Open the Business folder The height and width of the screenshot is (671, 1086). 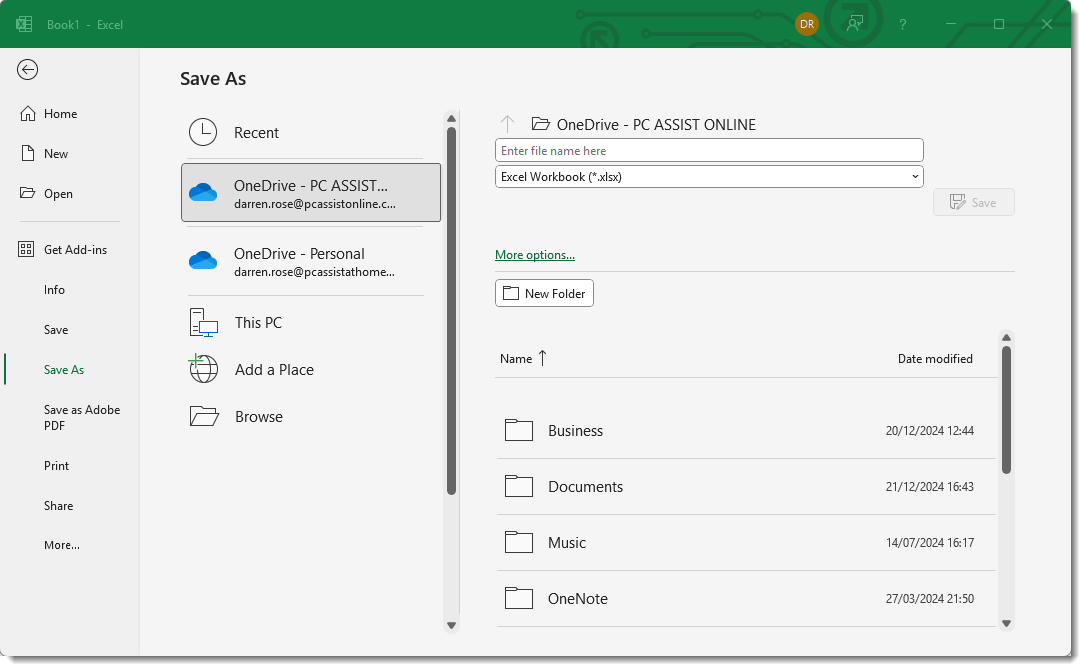[575, 430]
